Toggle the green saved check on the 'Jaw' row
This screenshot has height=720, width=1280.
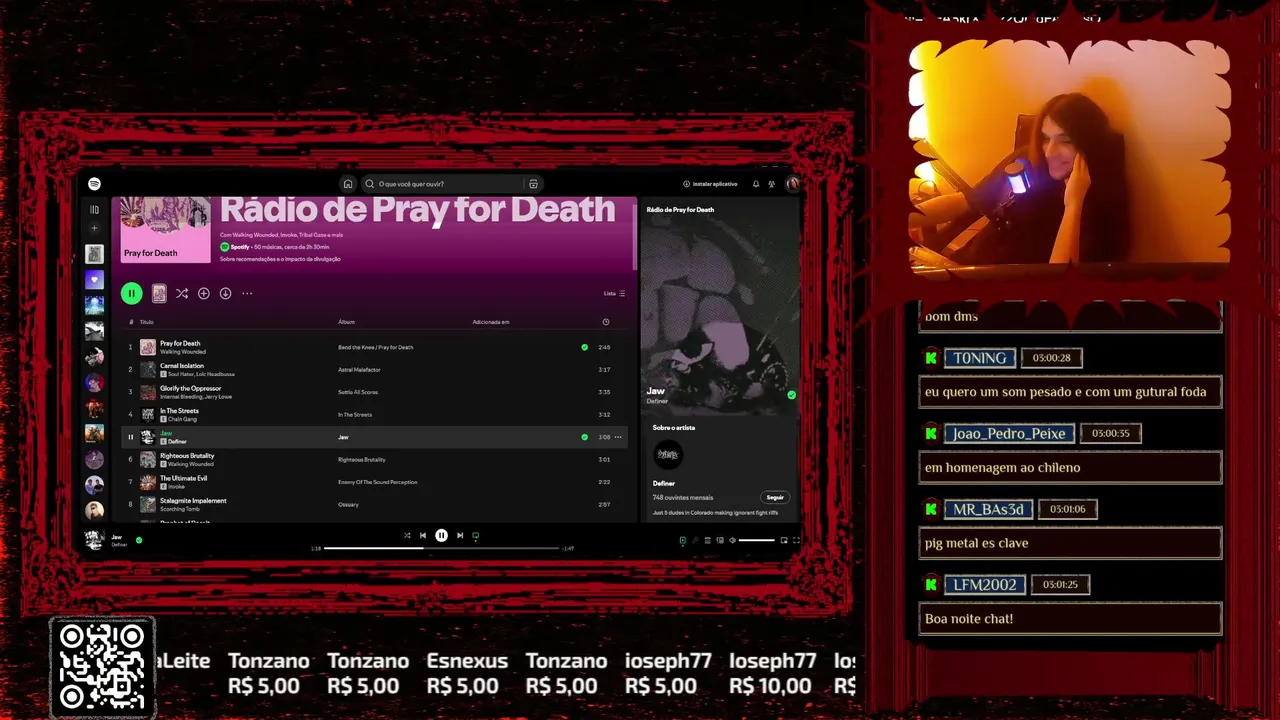[585, 437]
